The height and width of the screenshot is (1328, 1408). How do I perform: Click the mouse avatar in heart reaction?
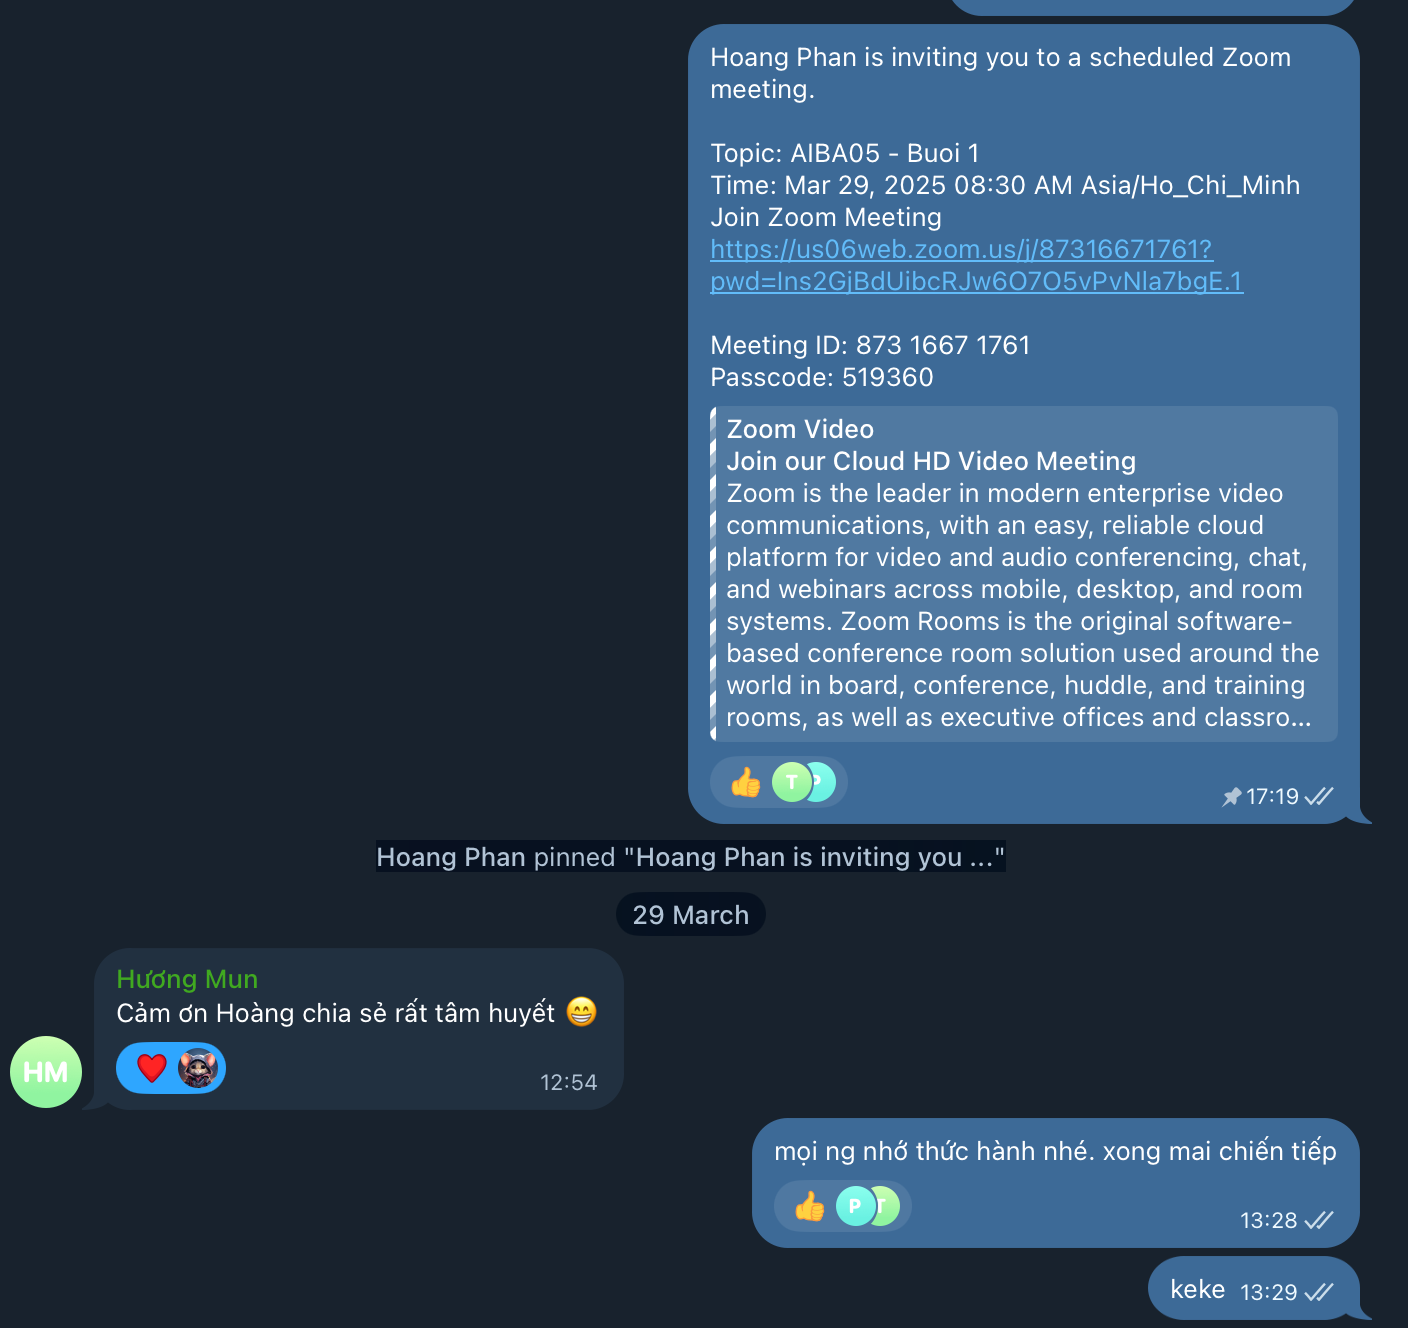pos(198,1068)
